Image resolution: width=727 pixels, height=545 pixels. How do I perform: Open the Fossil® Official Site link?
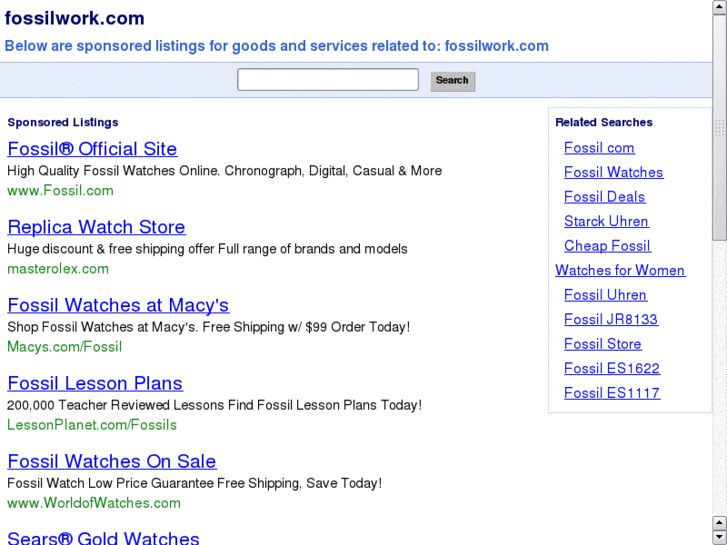point(92,149)
